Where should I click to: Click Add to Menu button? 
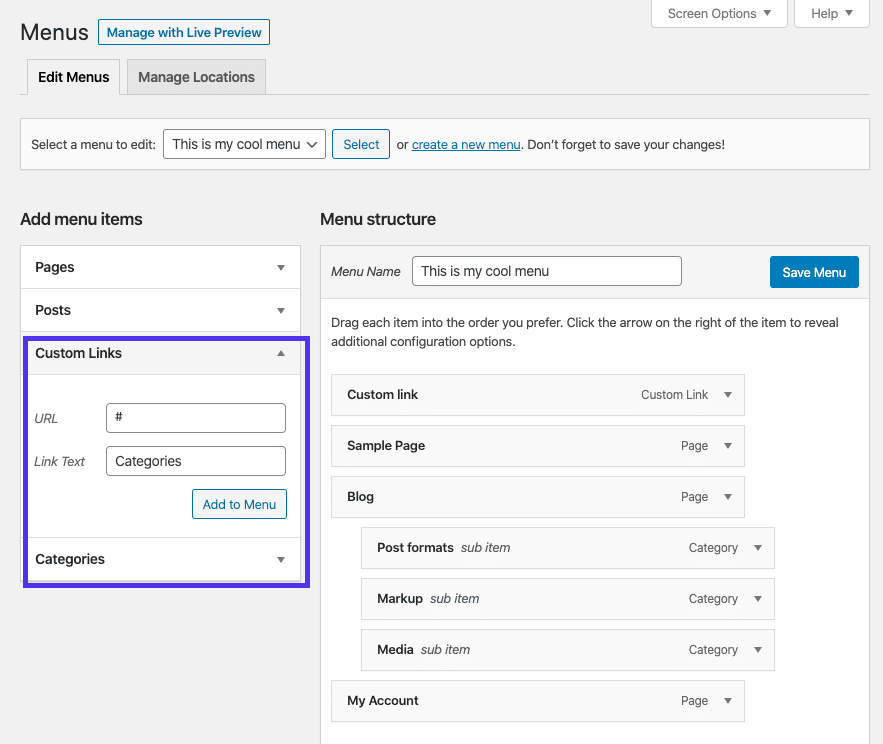click(x=239, y=504)
